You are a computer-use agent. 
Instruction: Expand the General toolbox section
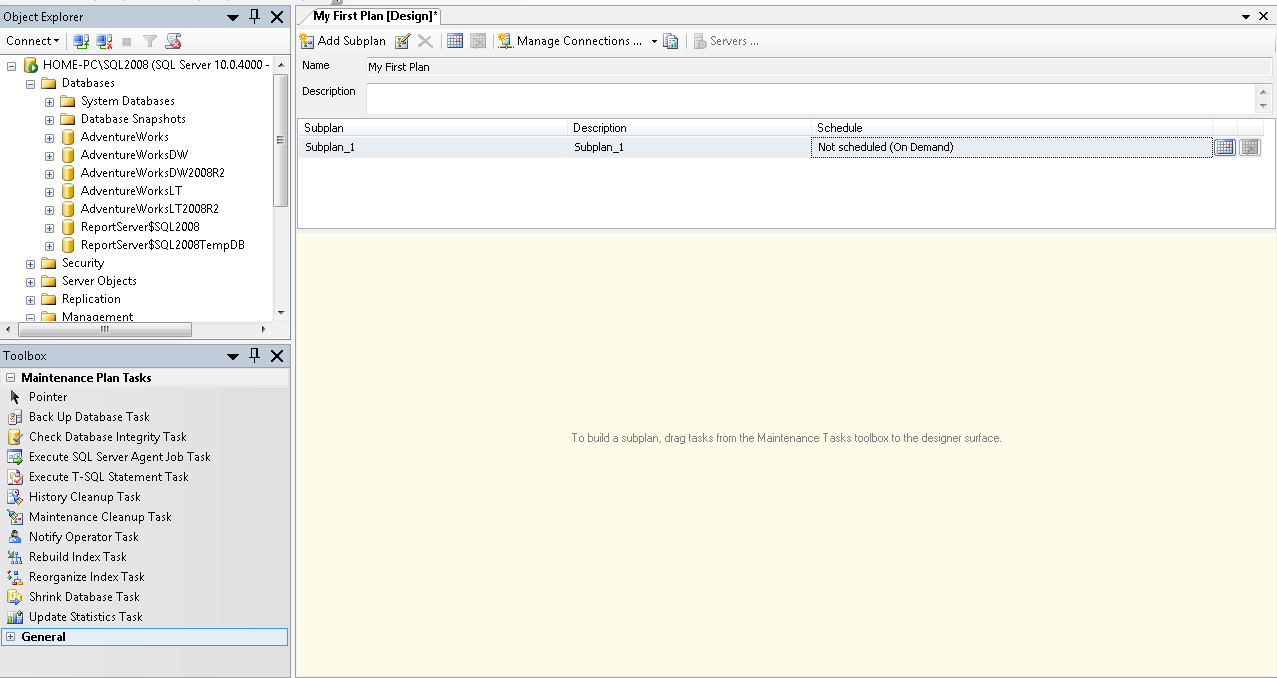point(10,636)
